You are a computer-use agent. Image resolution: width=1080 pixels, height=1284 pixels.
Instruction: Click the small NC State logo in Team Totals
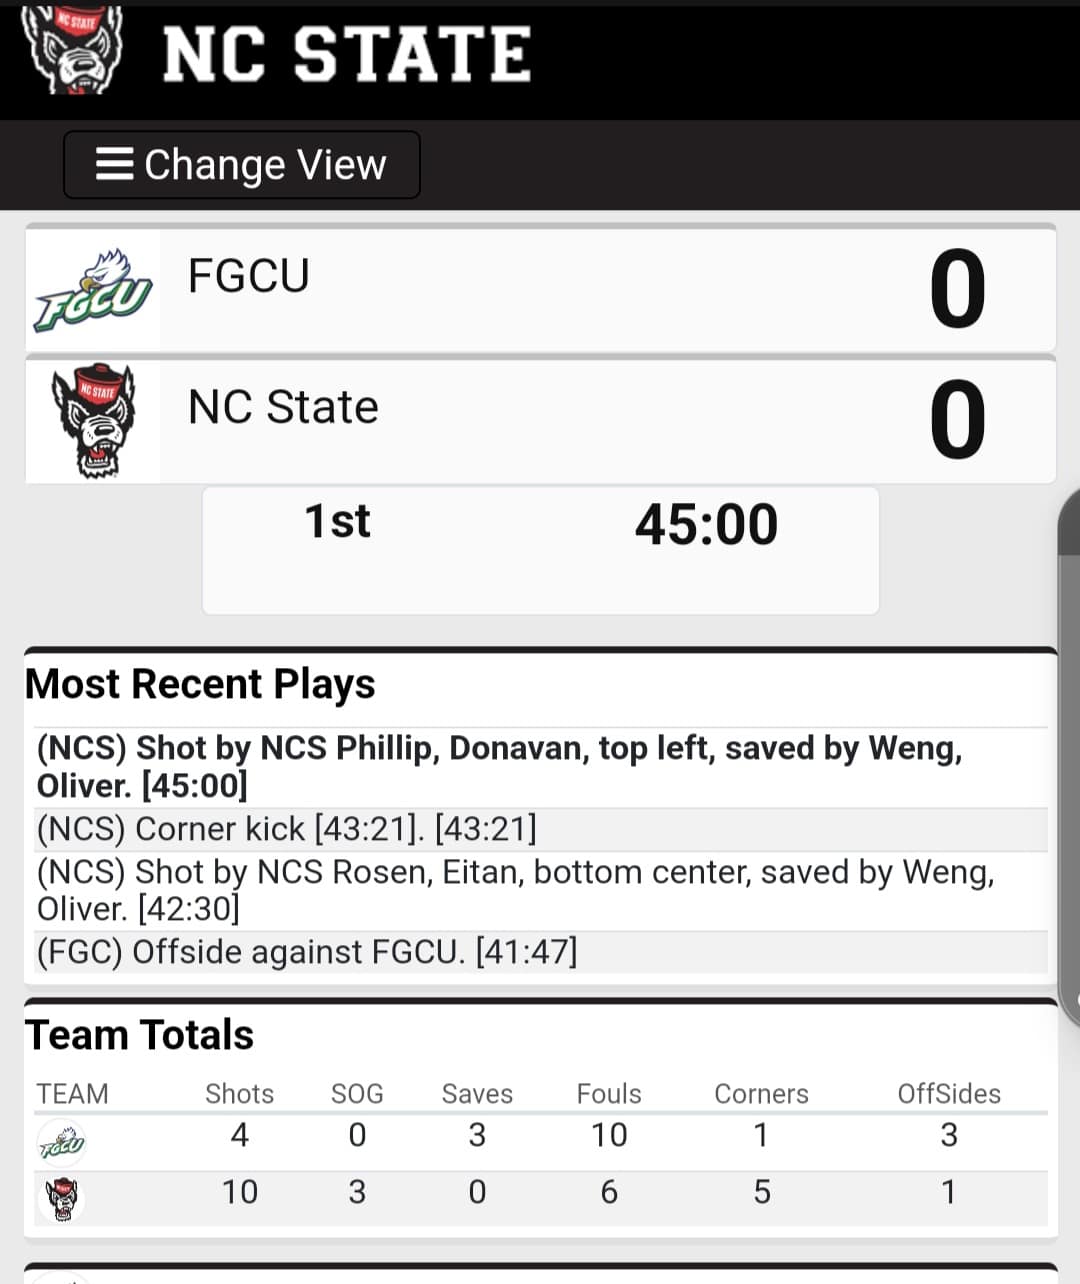pyautogui.click(x=62, y=1198)
